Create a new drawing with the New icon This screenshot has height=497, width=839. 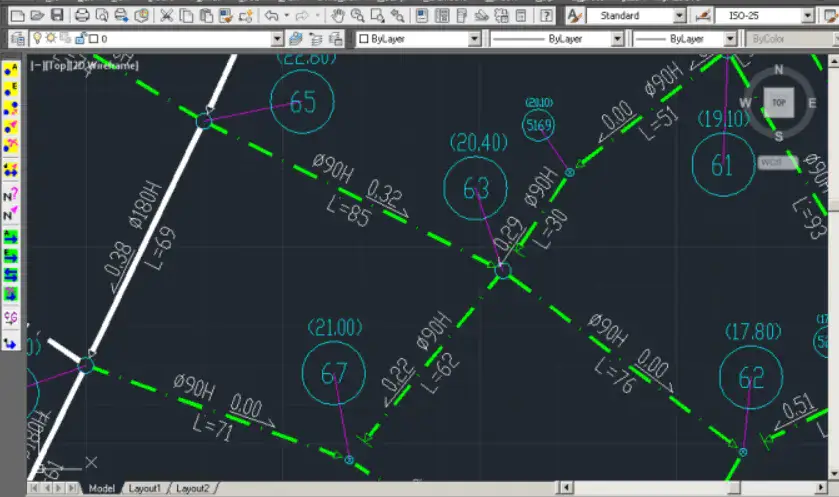[17, 16]
